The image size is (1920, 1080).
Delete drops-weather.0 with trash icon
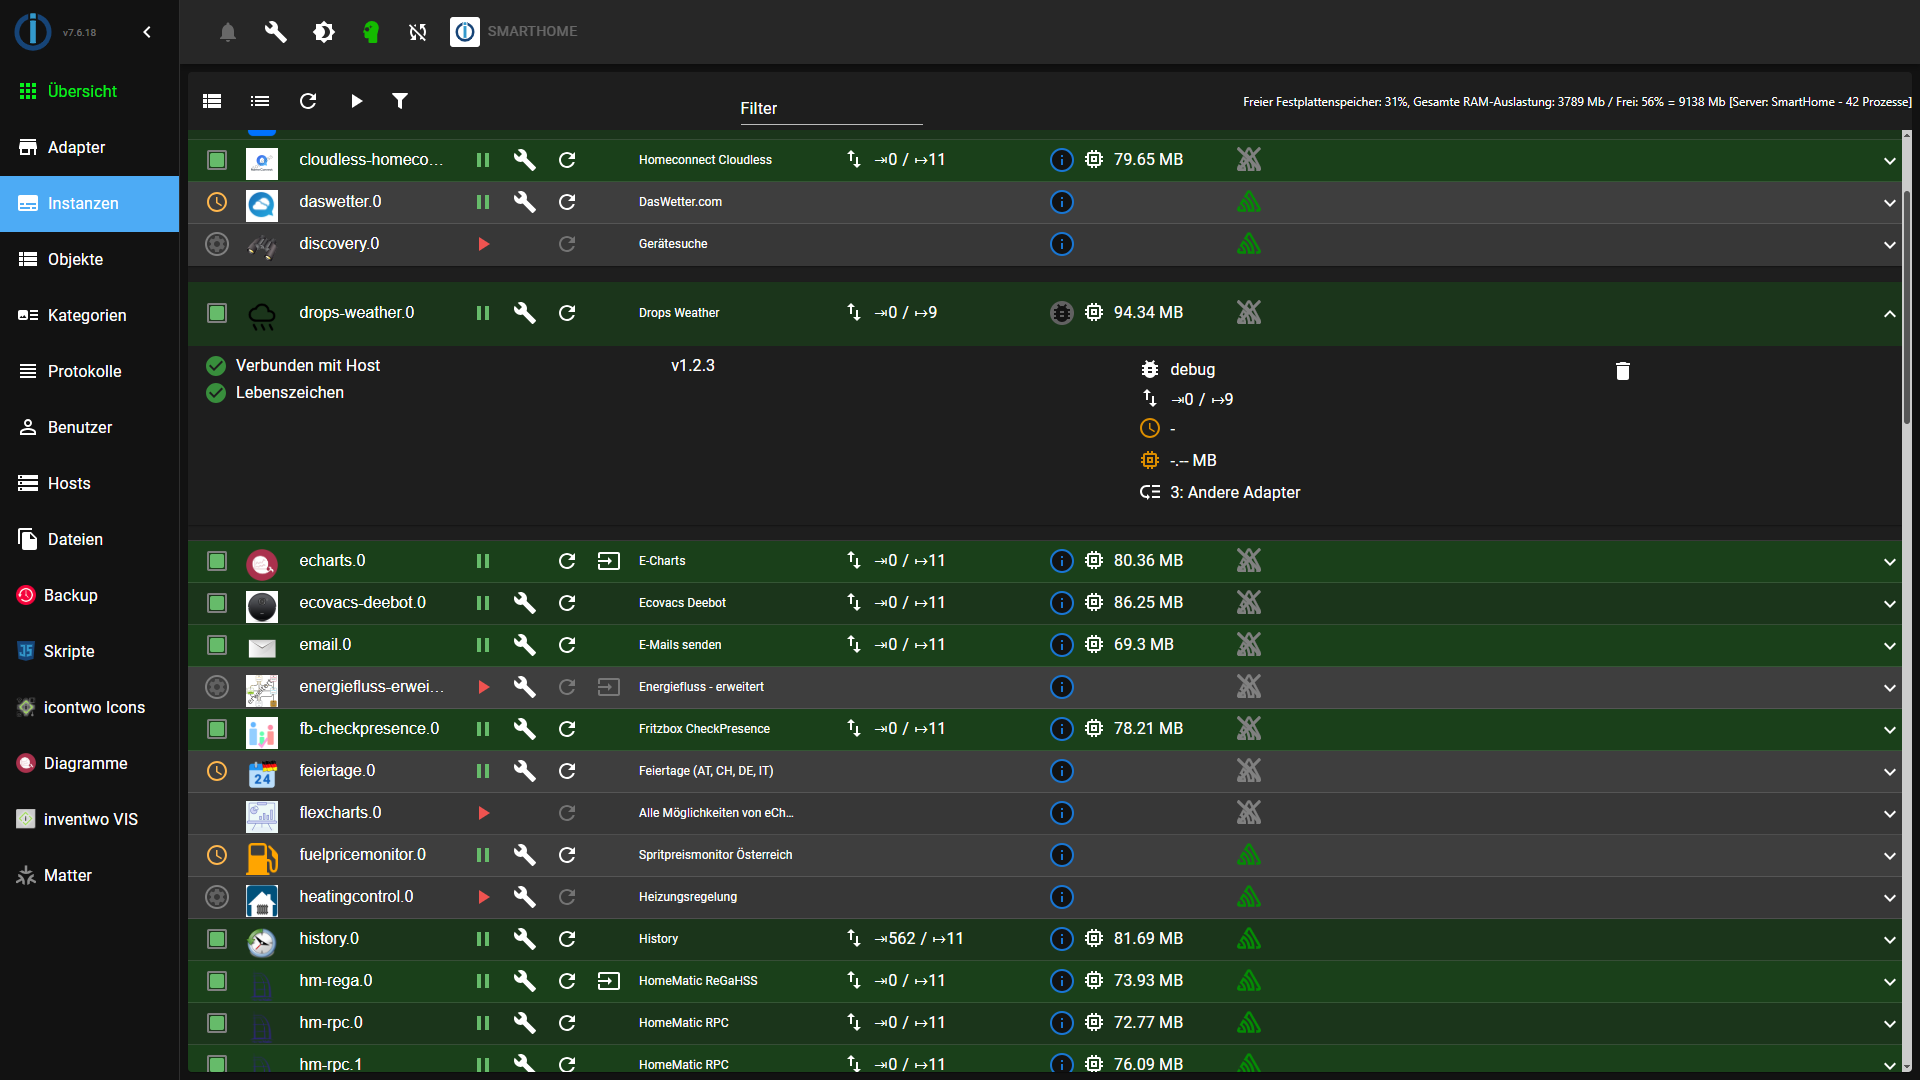tap(1622, 371)
